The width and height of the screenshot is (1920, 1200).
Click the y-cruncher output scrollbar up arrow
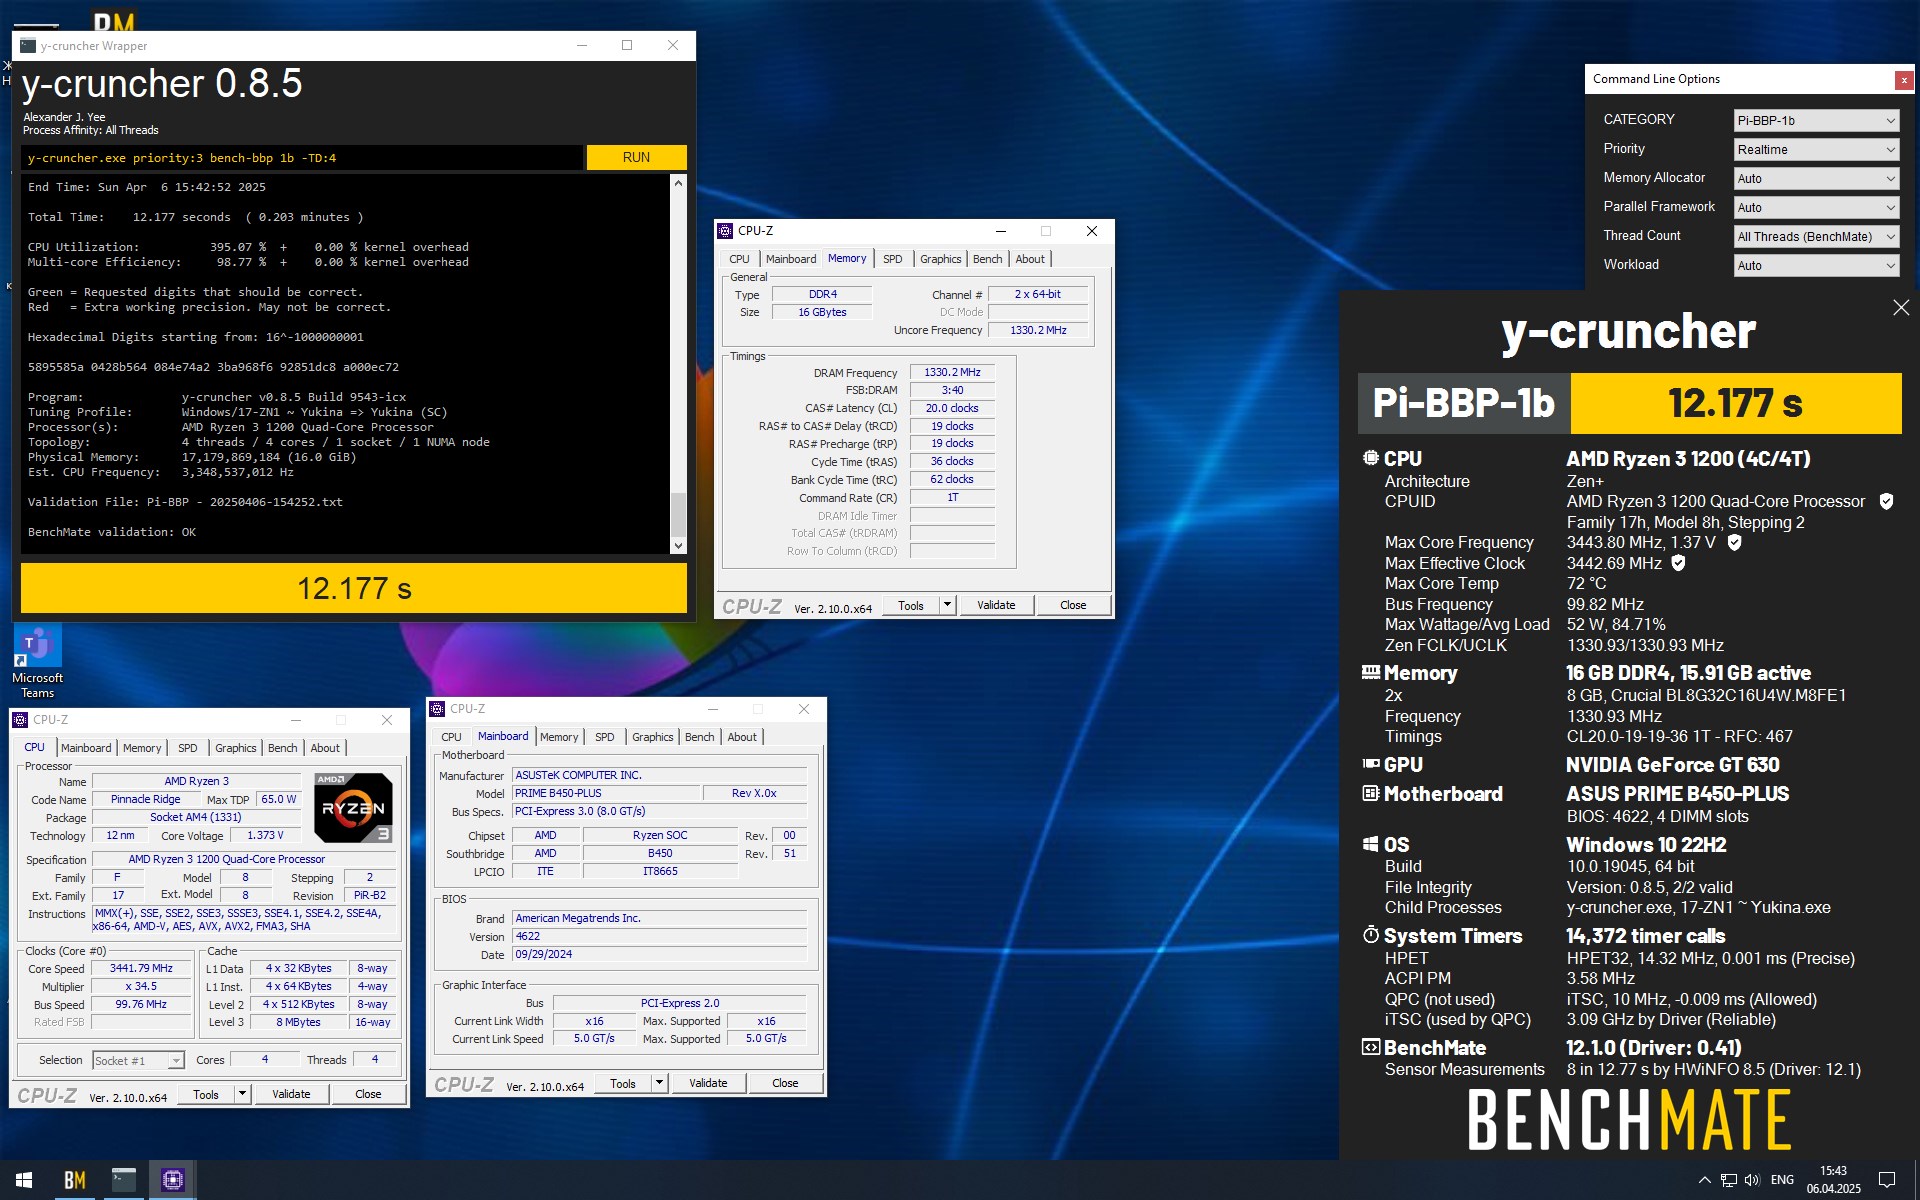(x=678, y=184)
